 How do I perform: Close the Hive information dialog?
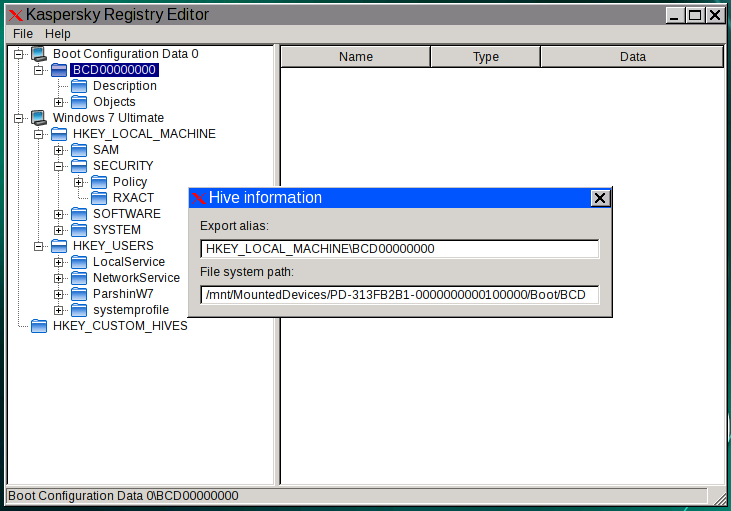[x=600, y=198]
